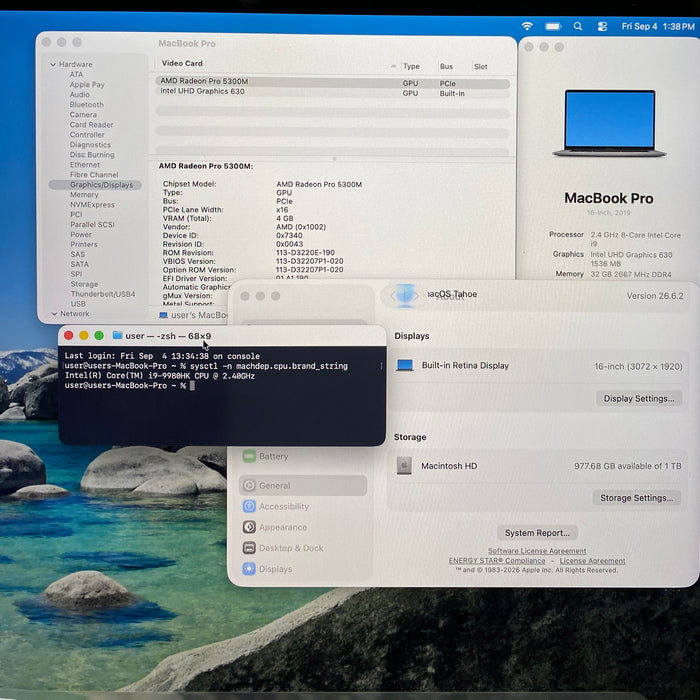Select Audio in hardware sidebar
This screenshot has height=700, width=700.
point(79,94)
